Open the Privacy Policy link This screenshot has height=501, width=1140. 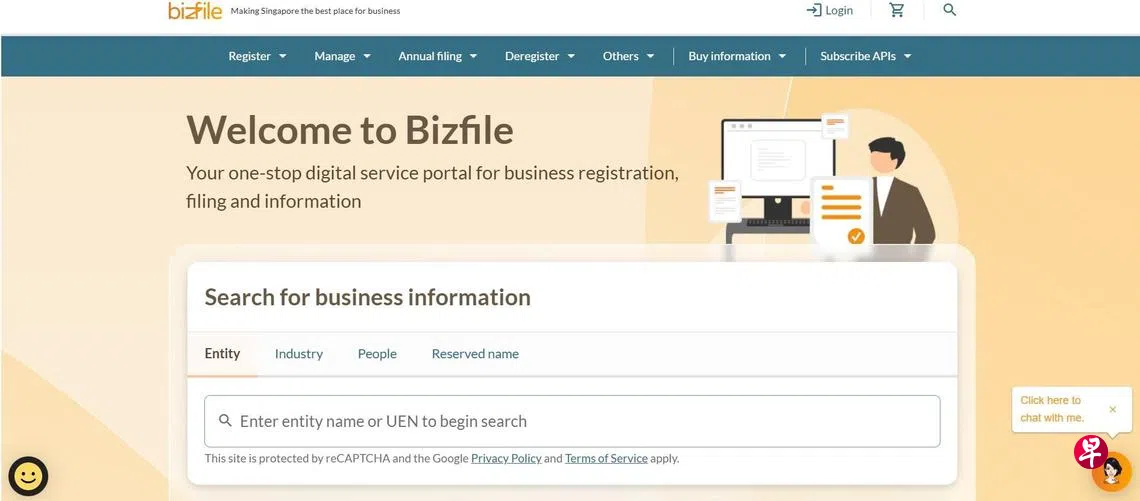506,458
